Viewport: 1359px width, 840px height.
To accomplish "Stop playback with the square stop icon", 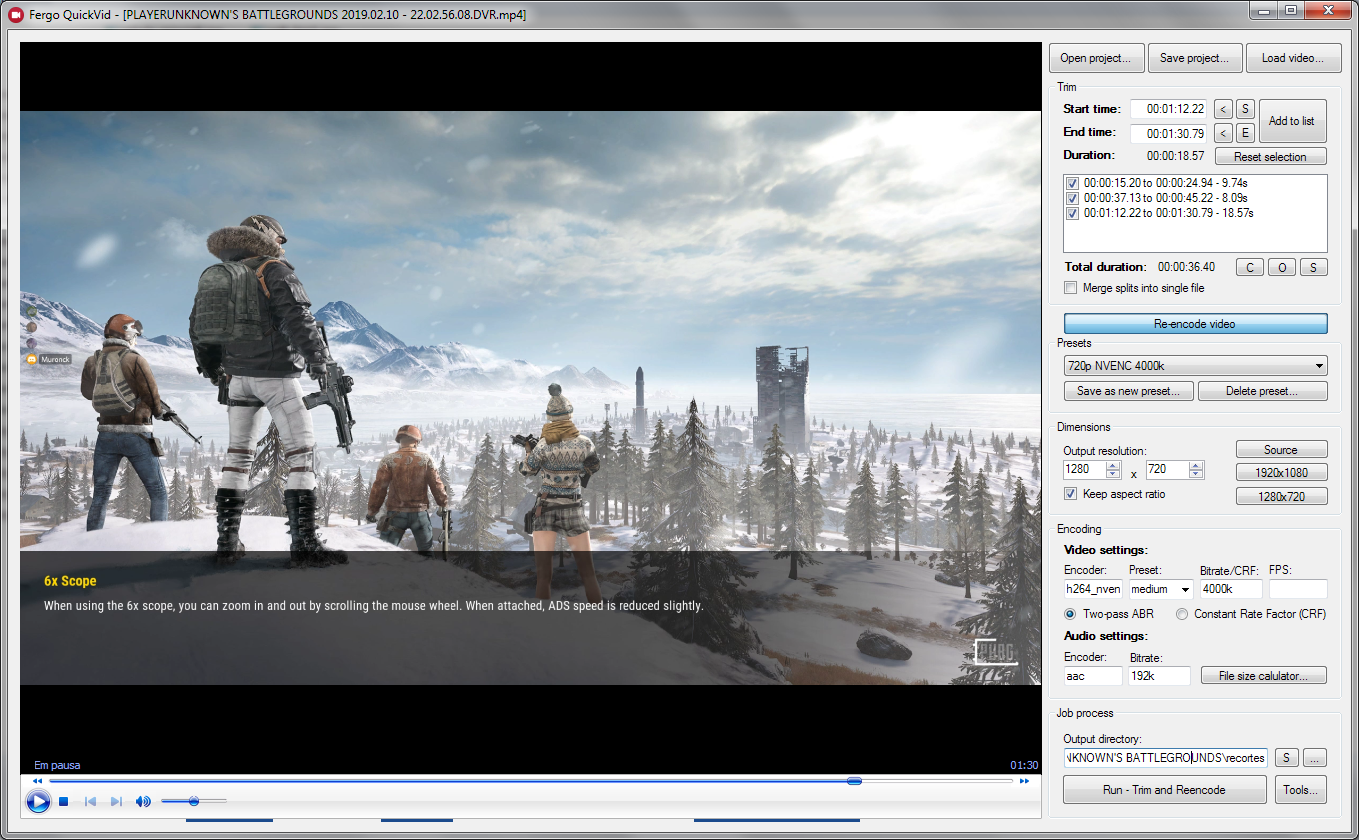I will [x=63, y=801].
